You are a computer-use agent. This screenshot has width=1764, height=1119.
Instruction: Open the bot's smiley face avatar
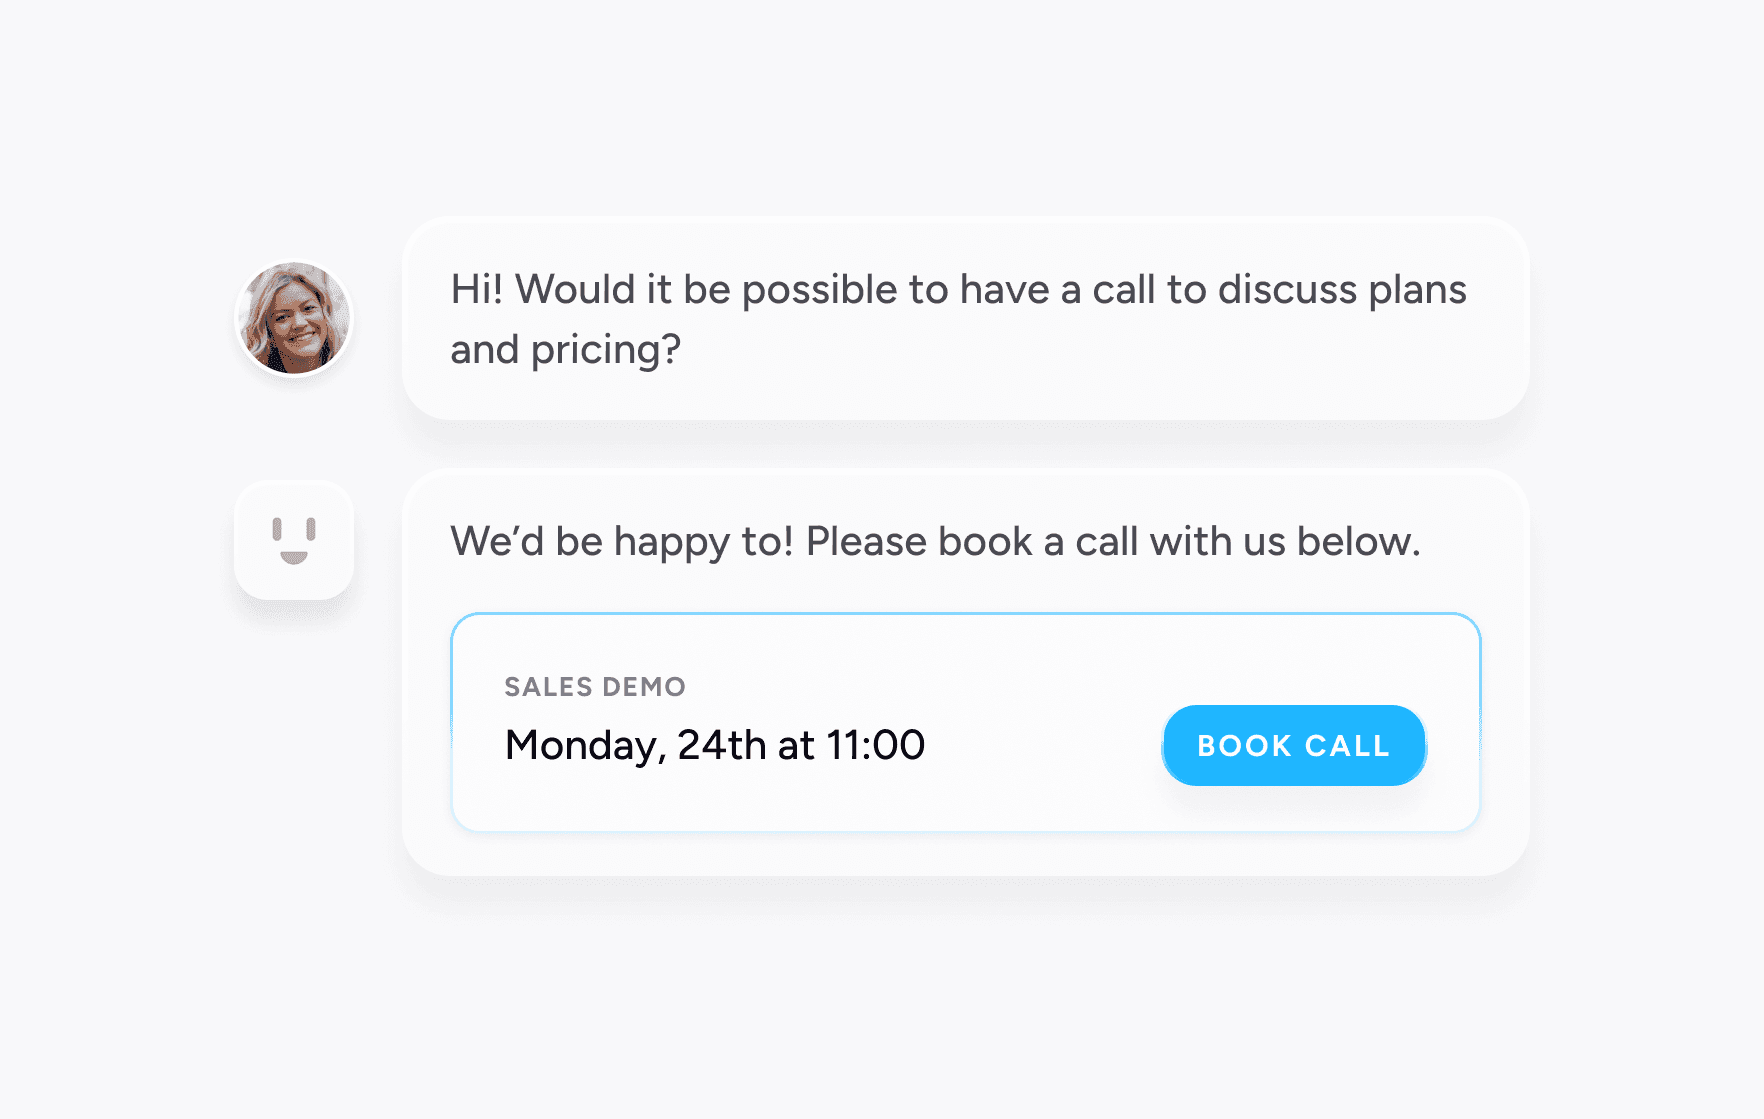[294, 541]
